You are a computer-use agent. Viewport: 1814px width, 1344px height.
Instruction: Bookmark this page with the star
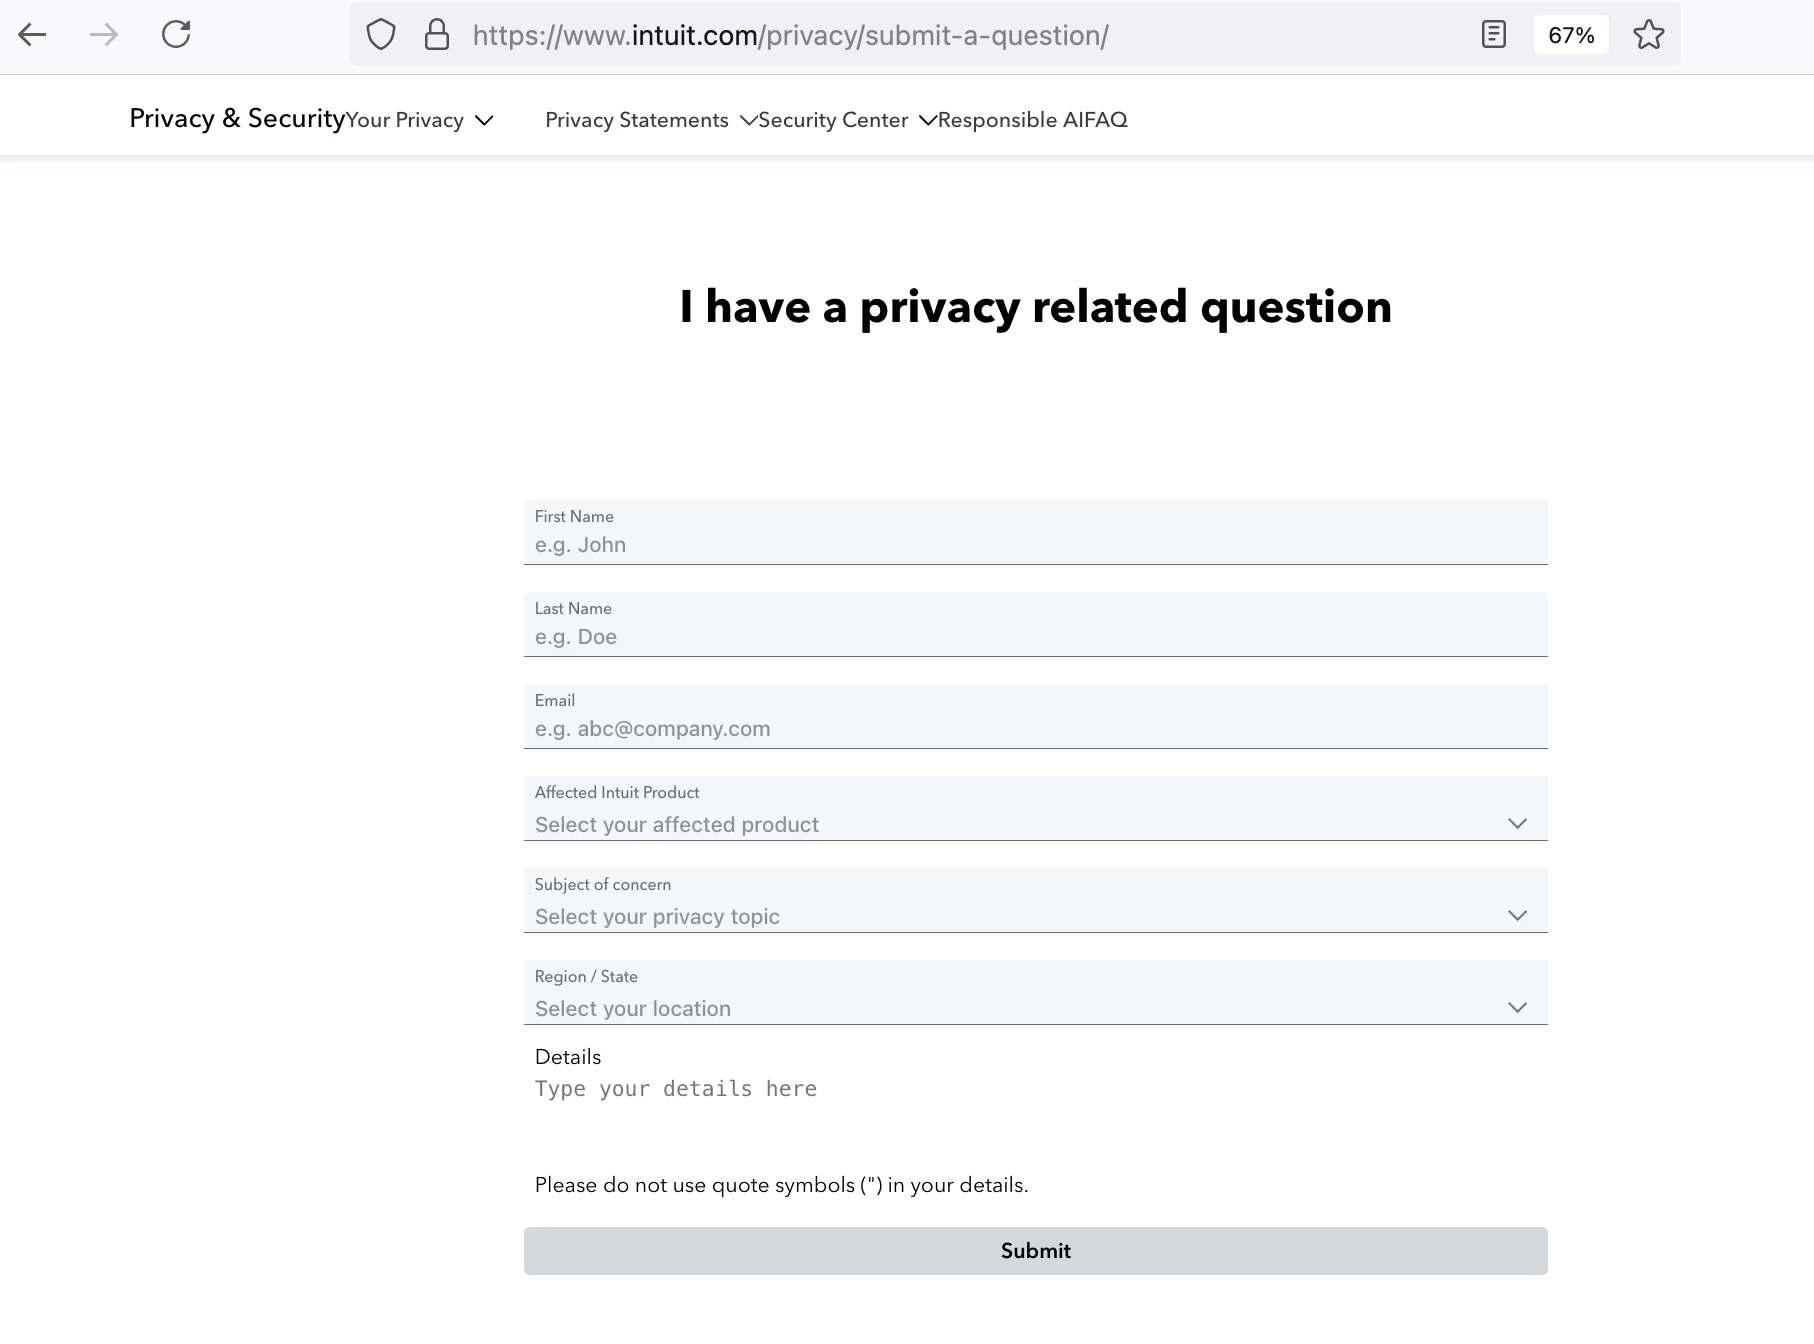[x=1648, y=35]
